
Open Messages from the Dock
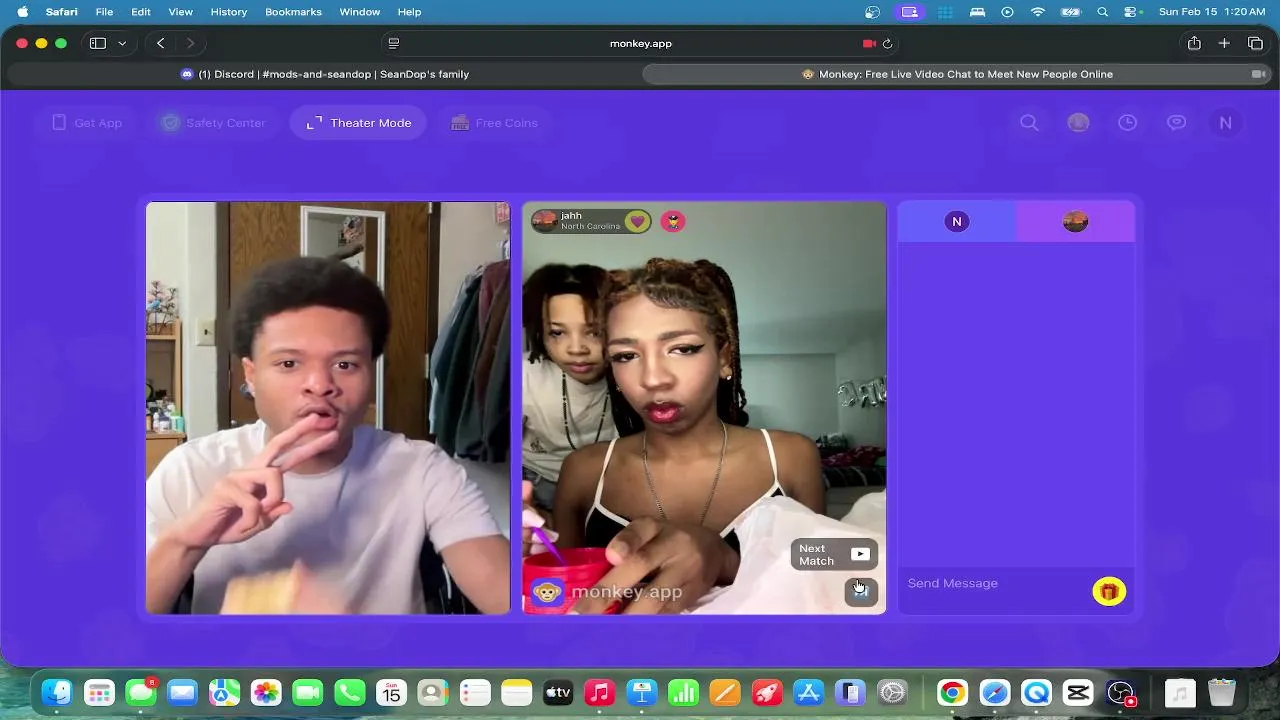[x=141, y=692]
